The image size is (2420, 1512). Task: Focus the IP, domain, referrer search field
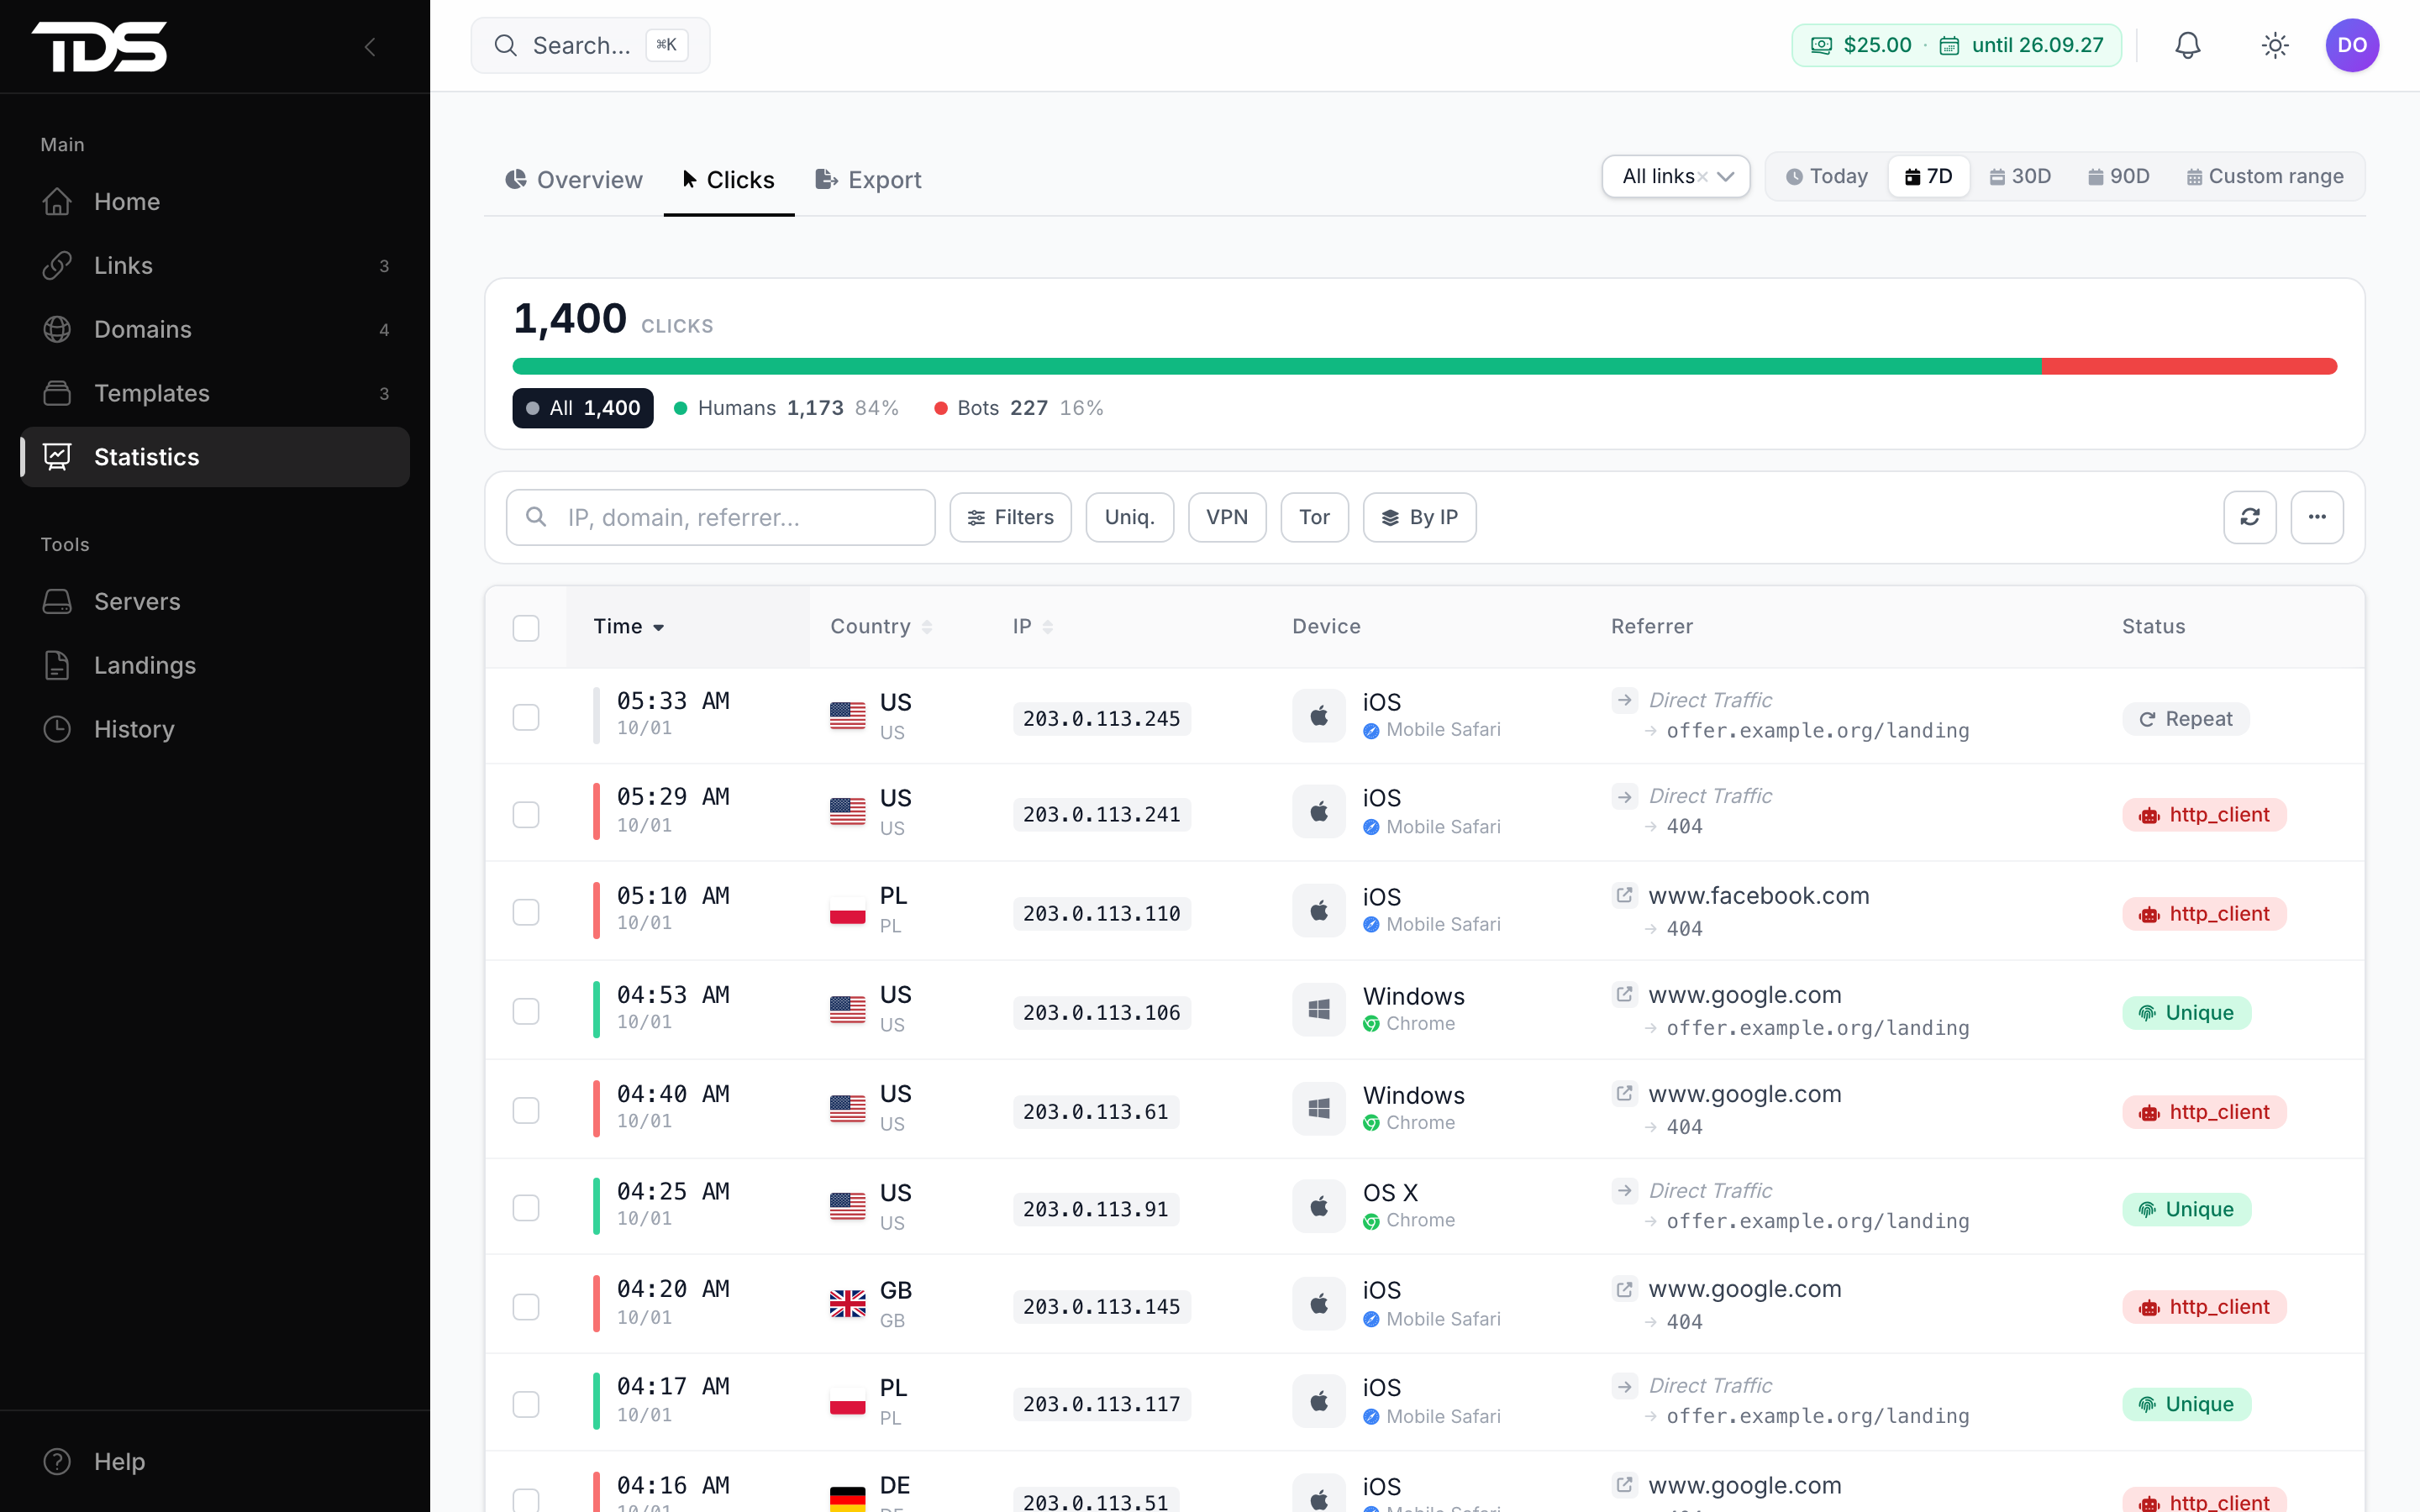720,517
